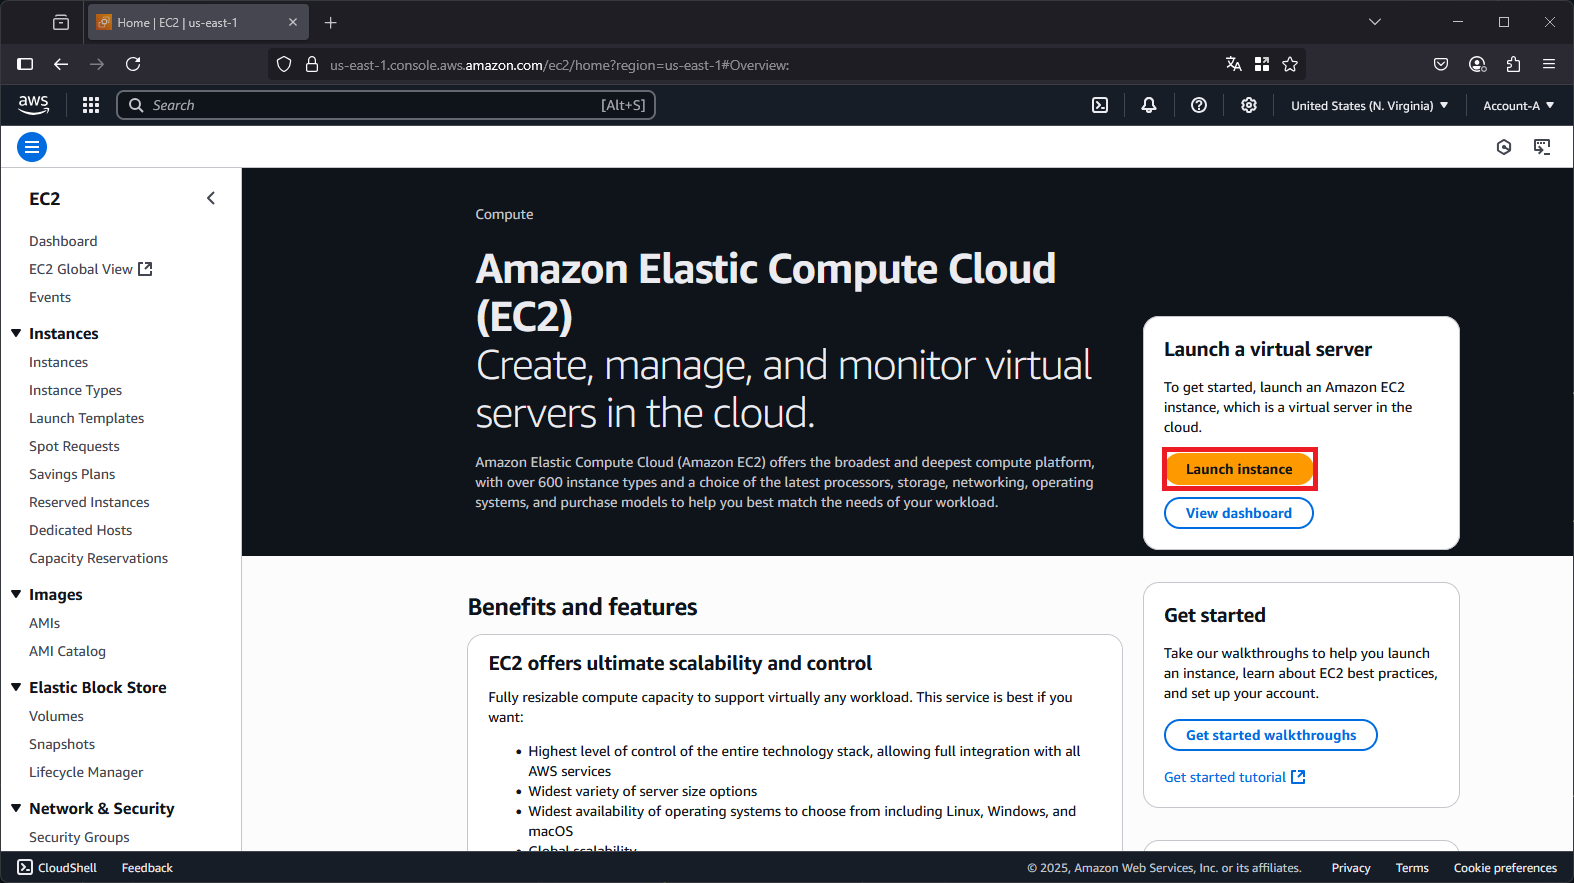Click the browser forward arrow
1574x883 pixels.
(x=97, y=64)
